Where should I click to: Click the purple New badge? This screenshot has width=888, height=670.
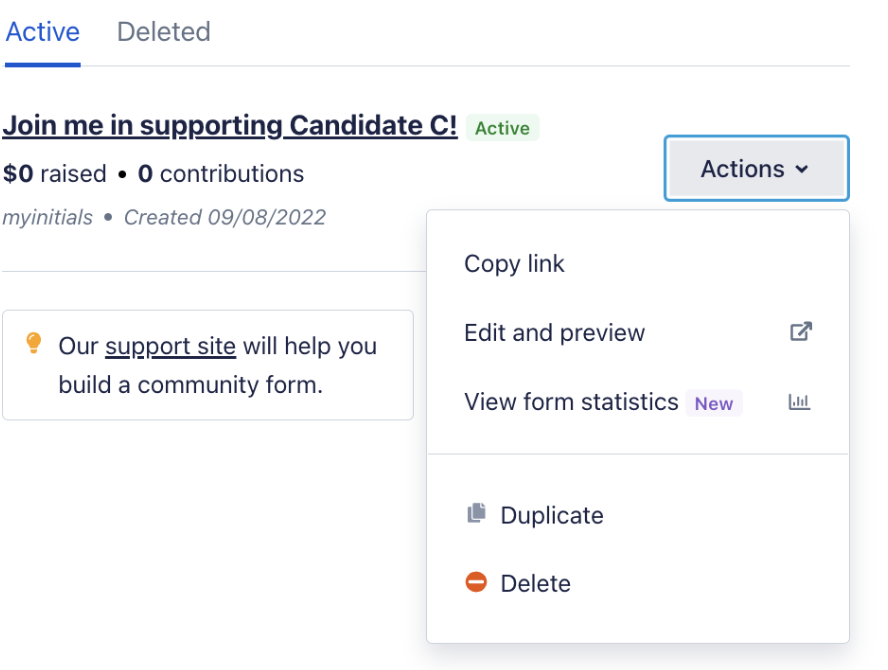[714, 404]
